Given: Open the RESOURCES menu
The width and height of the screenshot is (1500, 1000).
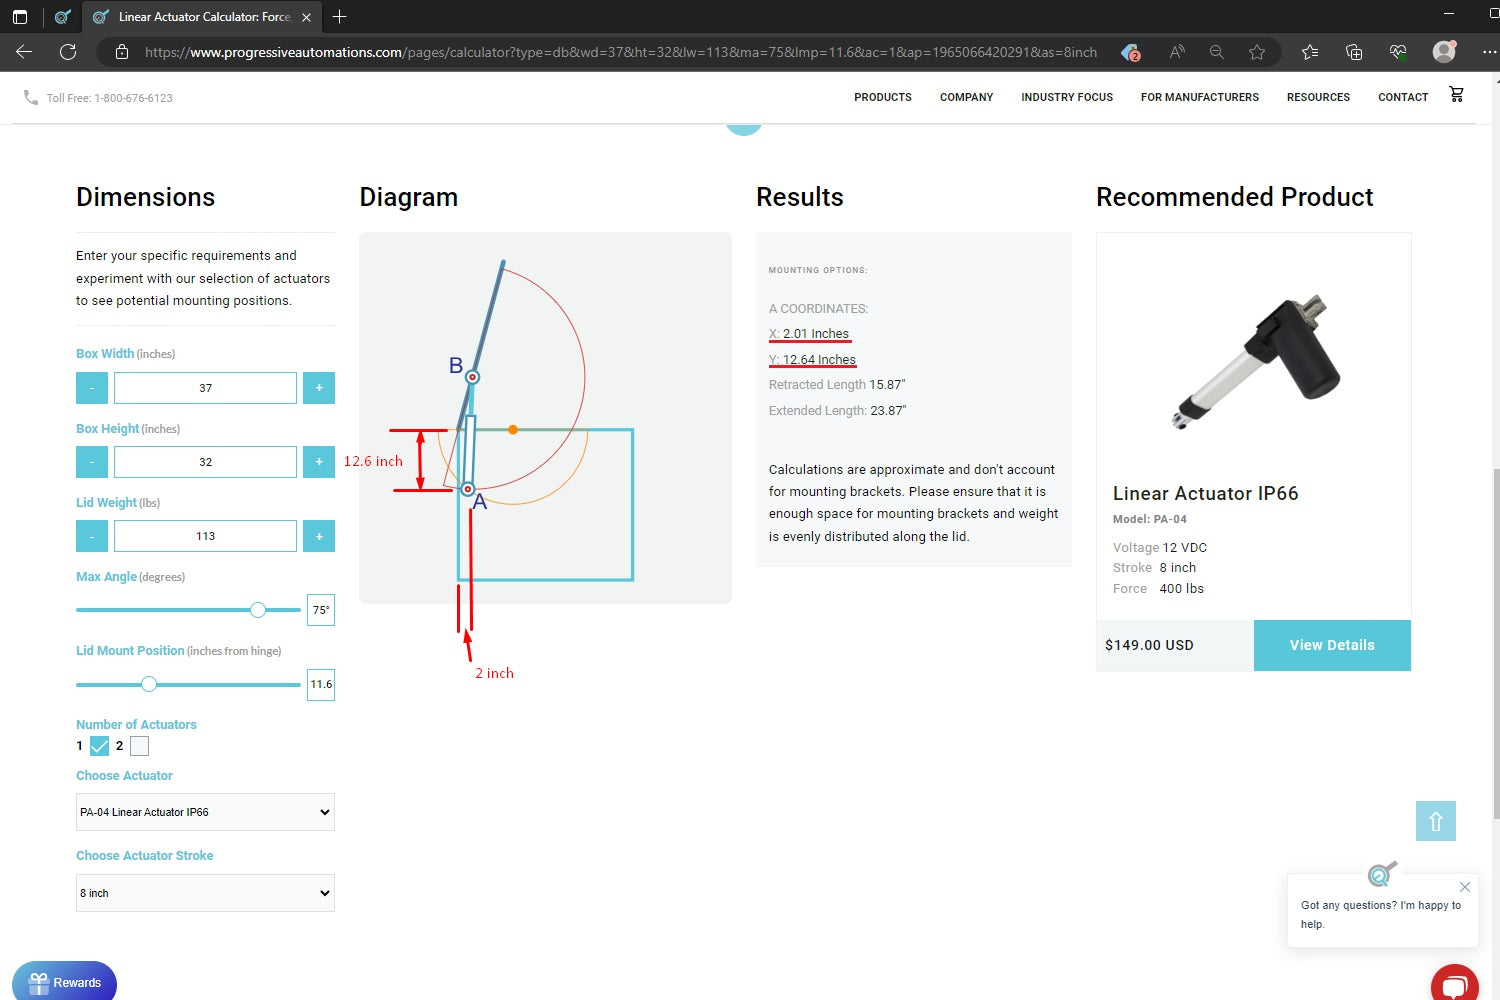Looking at the screenshot, I should (x=1318, y=97).
